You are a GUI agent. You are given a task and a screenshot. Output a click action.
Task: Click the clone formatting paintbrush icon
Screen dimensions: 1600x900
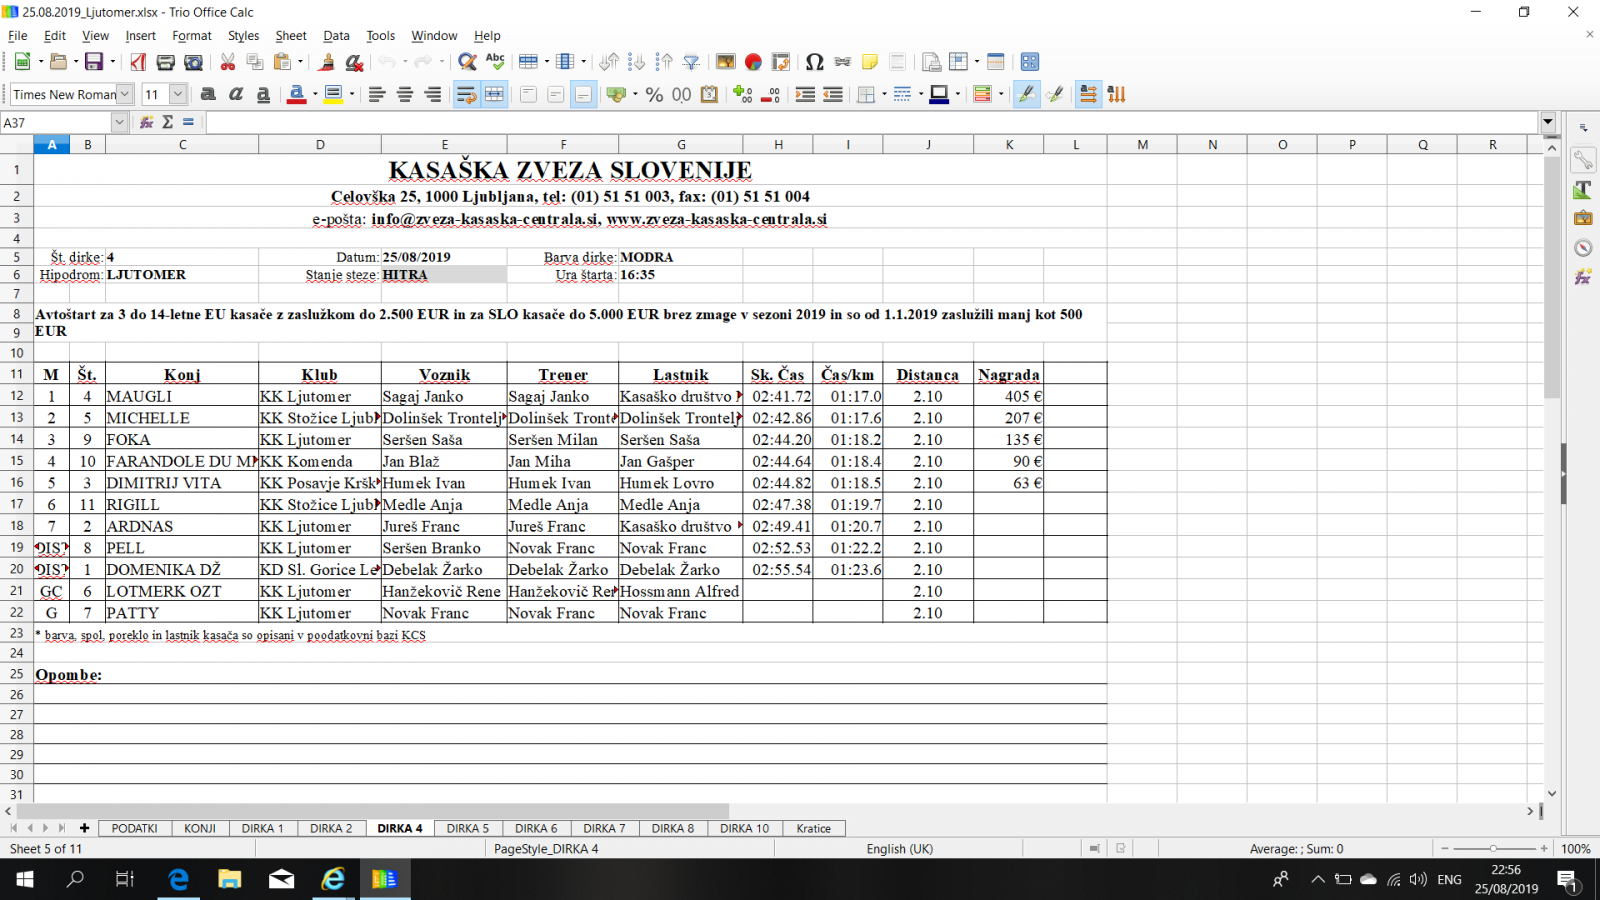click(x=326, y=62)
